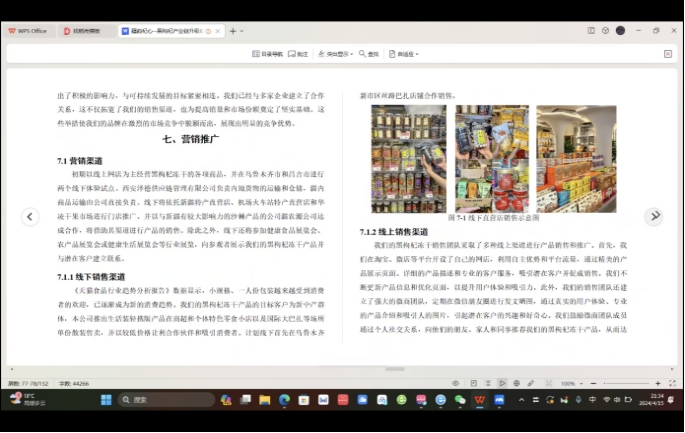Viewport: 685px width, 433px height.
Task: Open the 翻译 dropdown in toolbar
Action: click(x=404, y=54)
